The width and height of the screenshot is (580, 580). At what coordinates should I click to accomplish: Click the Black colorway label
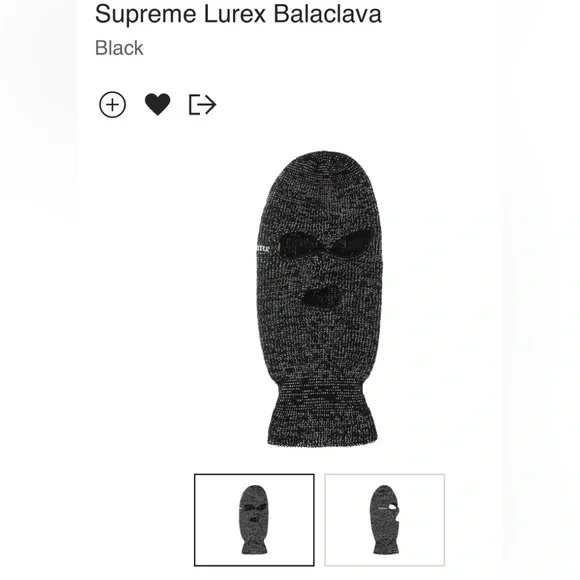point(119,48)
